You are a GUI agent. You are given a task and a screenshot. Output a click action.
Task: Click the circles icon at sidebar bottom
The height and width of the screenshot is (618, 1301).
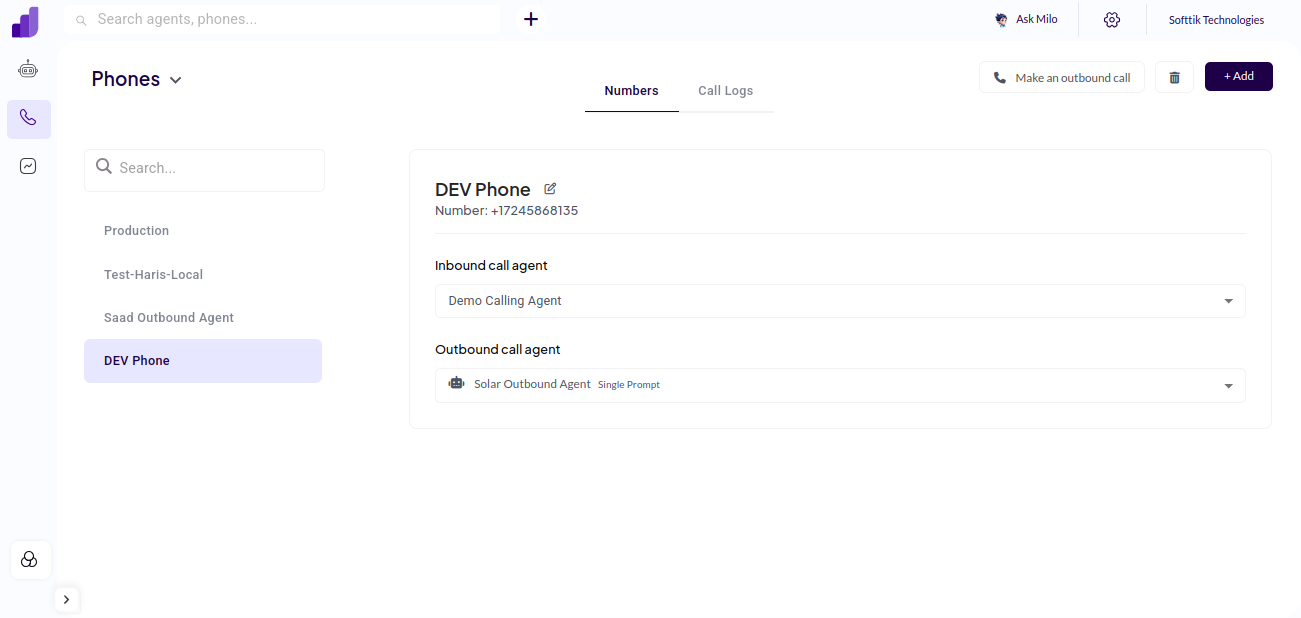click(29, 560)
